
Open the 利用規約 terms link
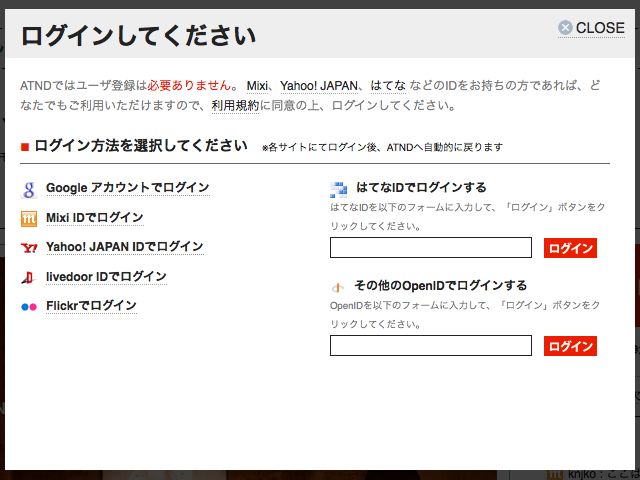click(235, 105)
